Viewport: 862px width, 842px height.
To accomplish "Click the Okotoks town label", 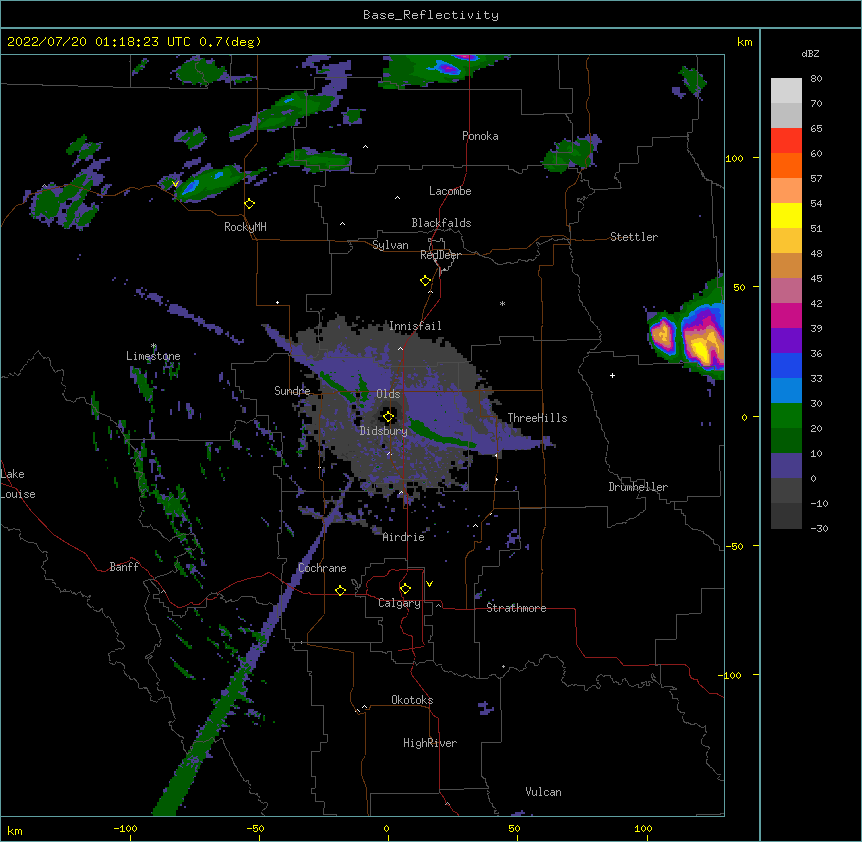I will pyautogui.click(x=412, y=700).
